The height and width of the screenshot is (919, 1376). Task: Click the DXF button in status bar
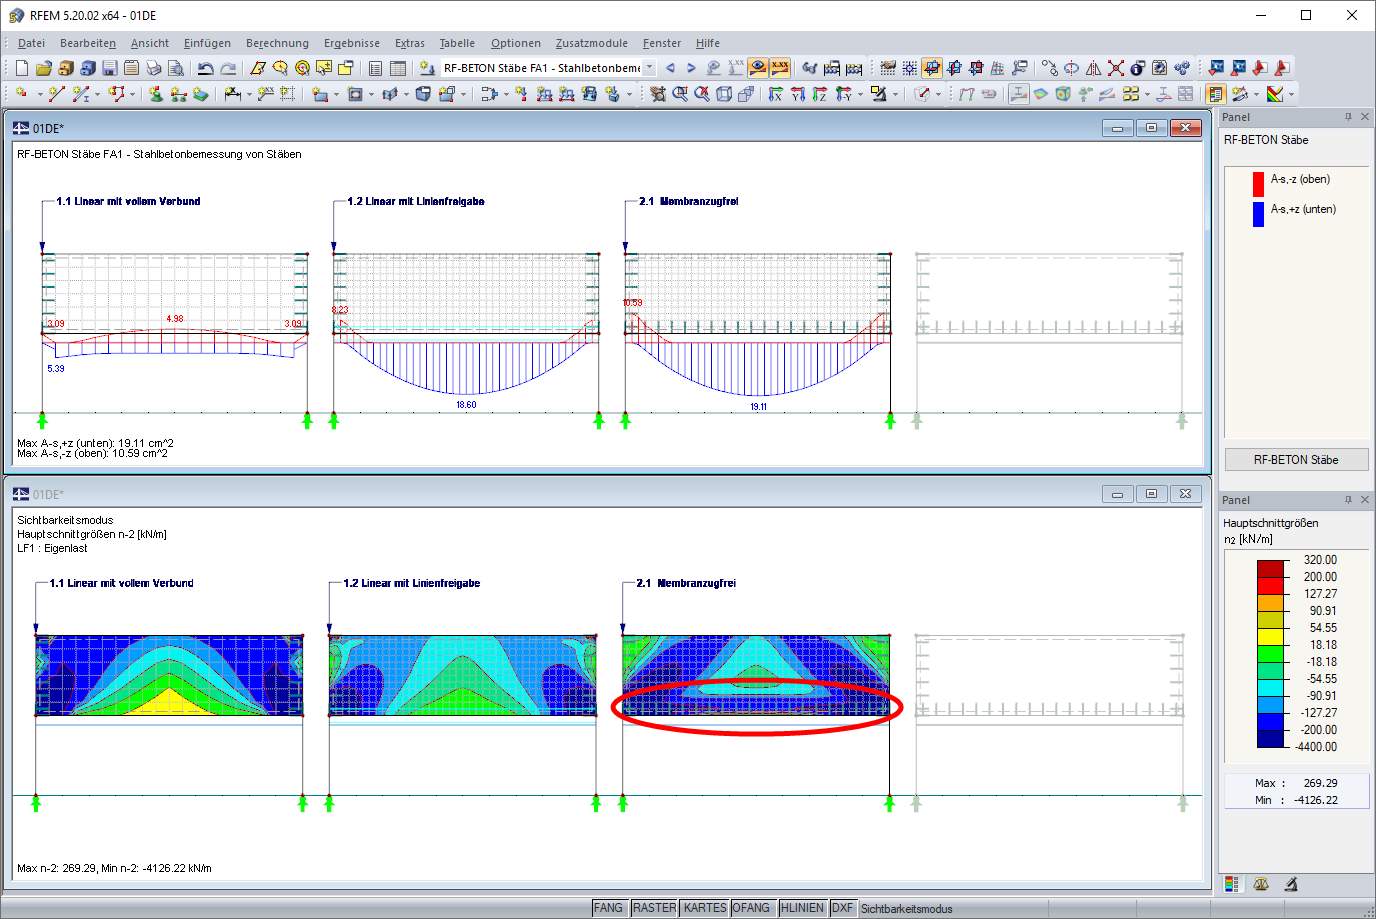842,908
